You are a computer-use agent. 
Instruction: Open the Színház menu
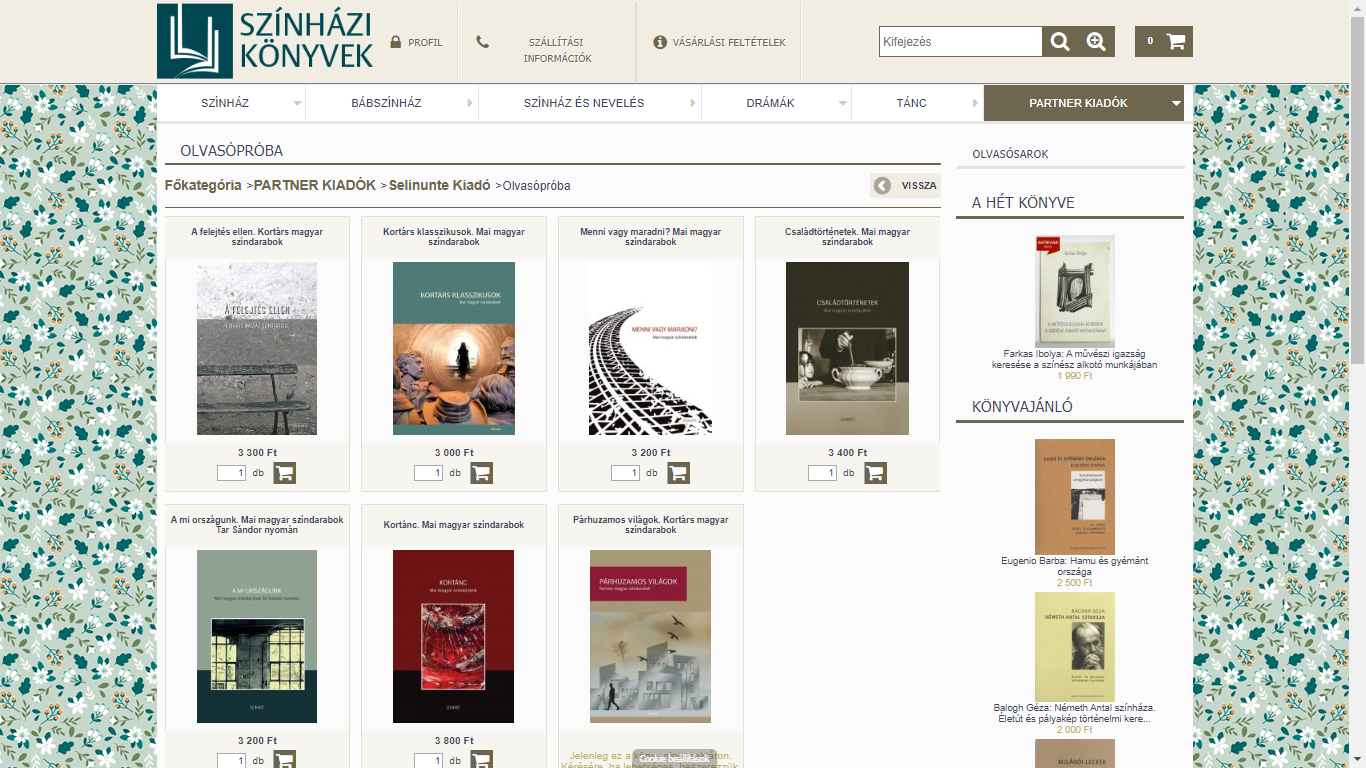[x=225, y=103]
